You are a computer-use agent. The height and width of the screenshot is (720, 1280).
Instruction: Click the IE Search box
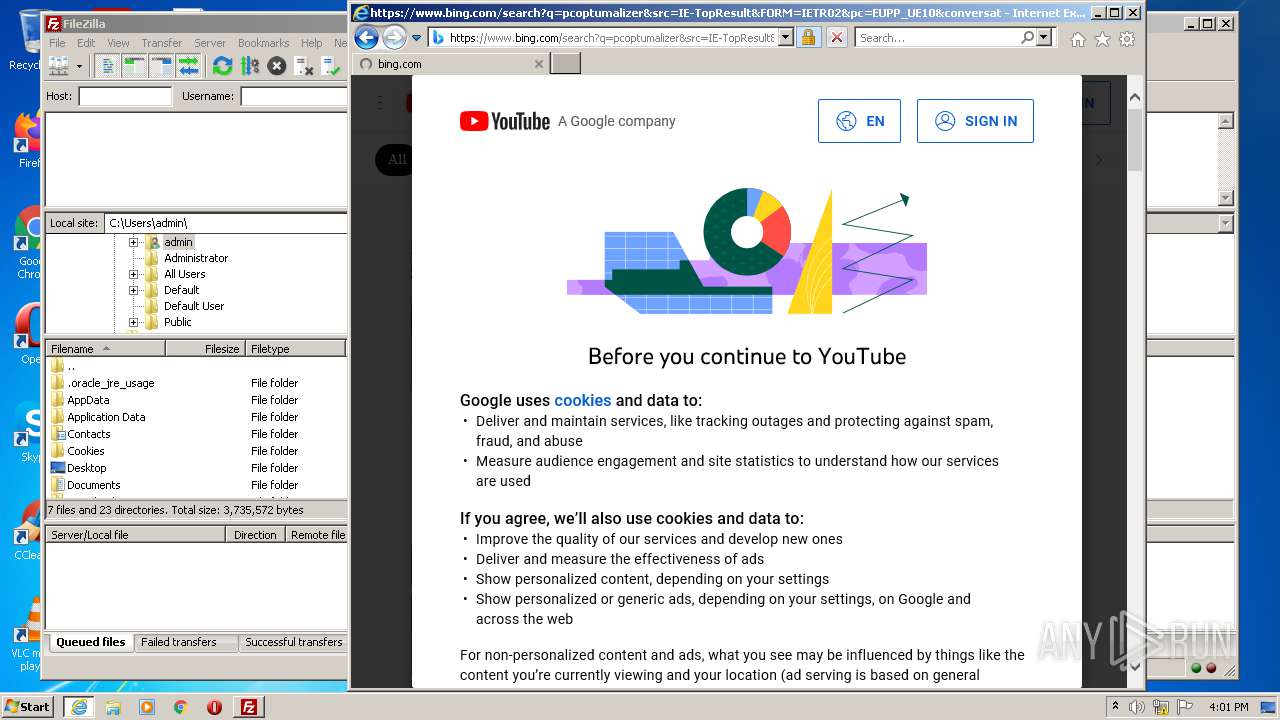(938, 37)
